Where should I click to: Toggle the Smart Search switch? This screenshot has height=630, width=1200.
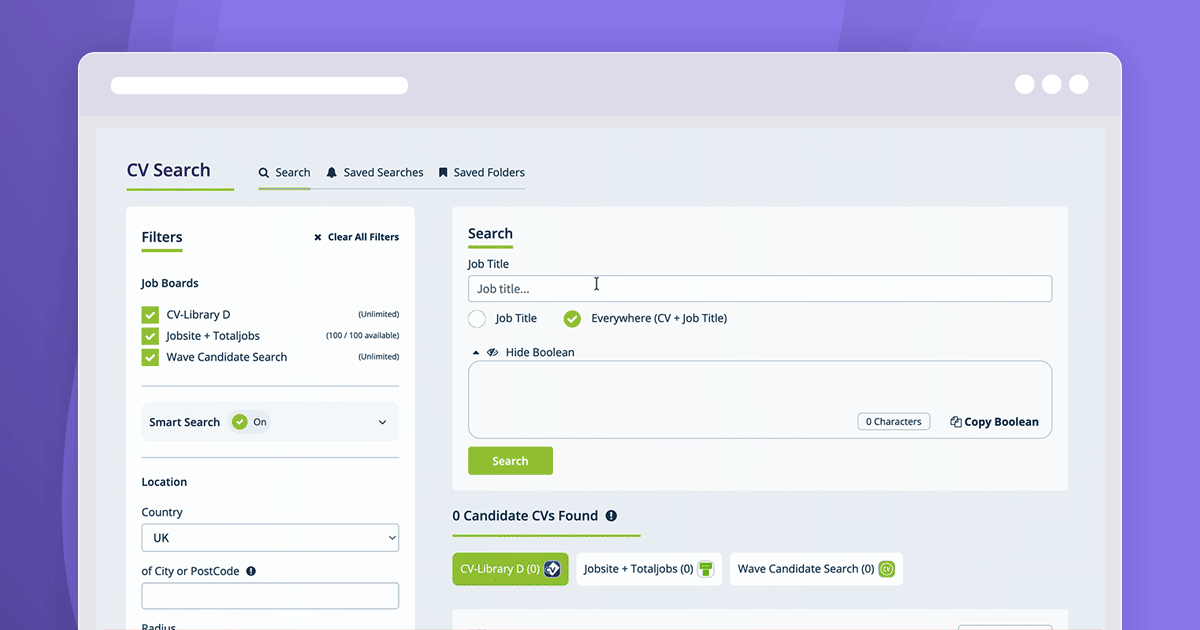pos(250,422)
